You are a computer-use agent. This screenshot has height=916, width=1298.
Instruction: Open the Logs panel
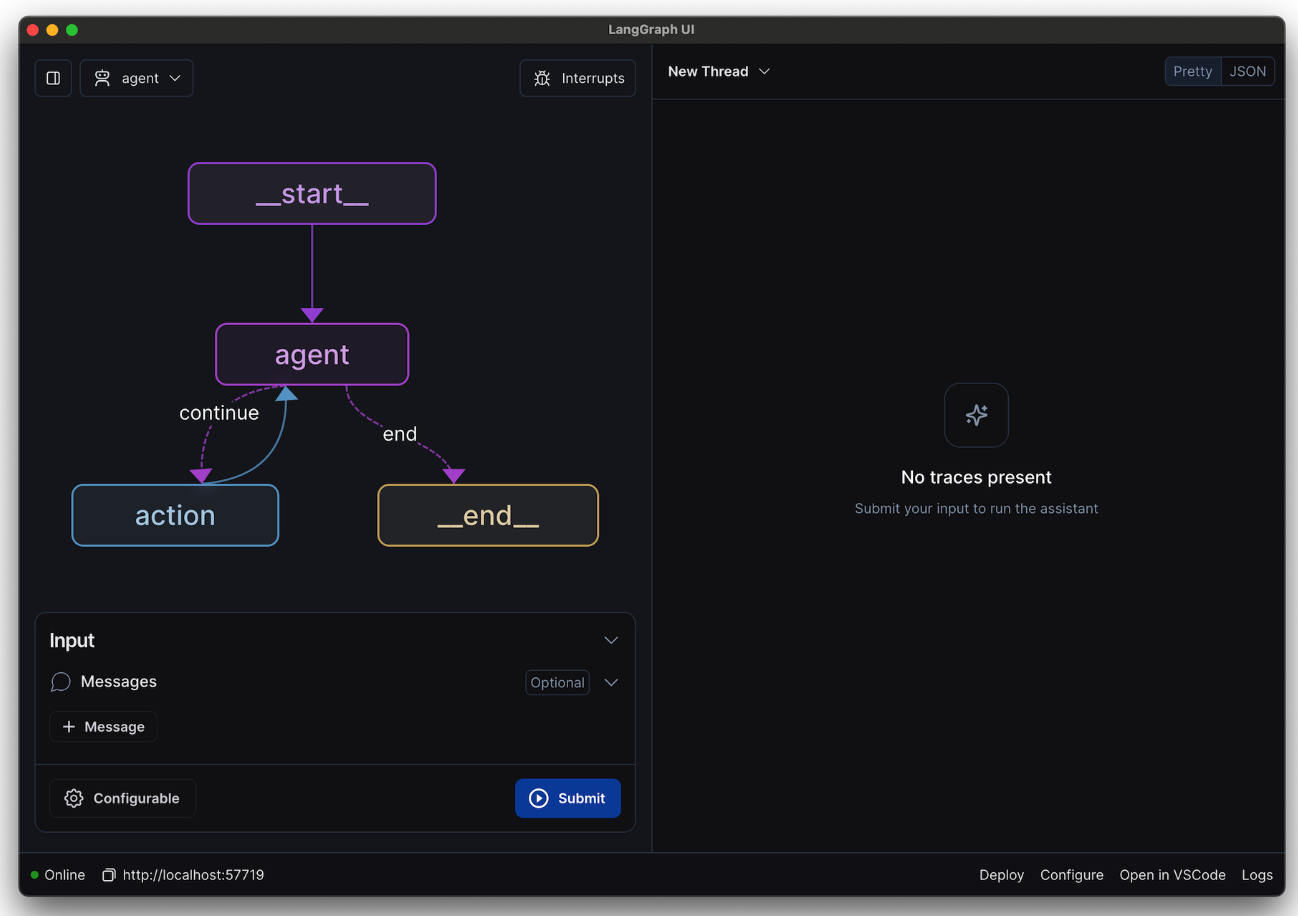[x=1257, y=875]
